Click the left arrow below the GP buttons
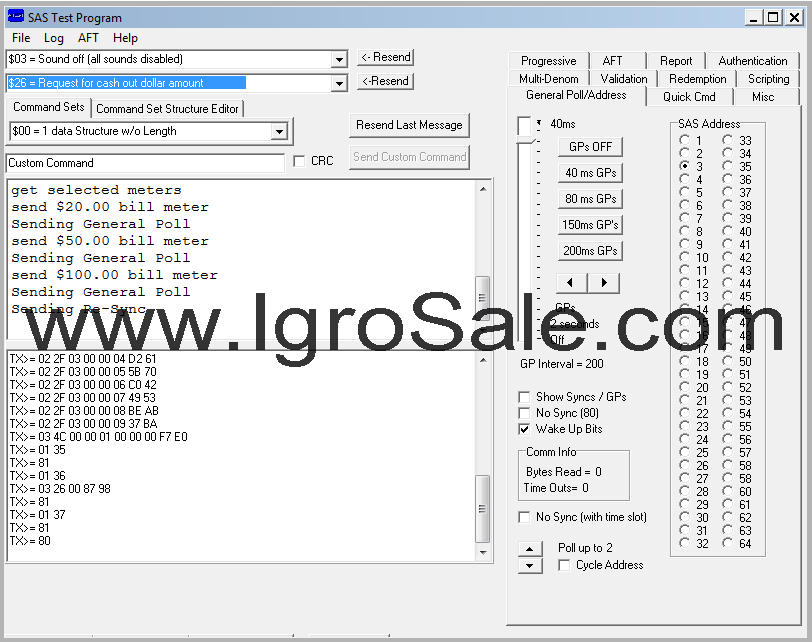The height and width of the screenshot is (642, 812). pyautogui.click(x=571, y=283)
